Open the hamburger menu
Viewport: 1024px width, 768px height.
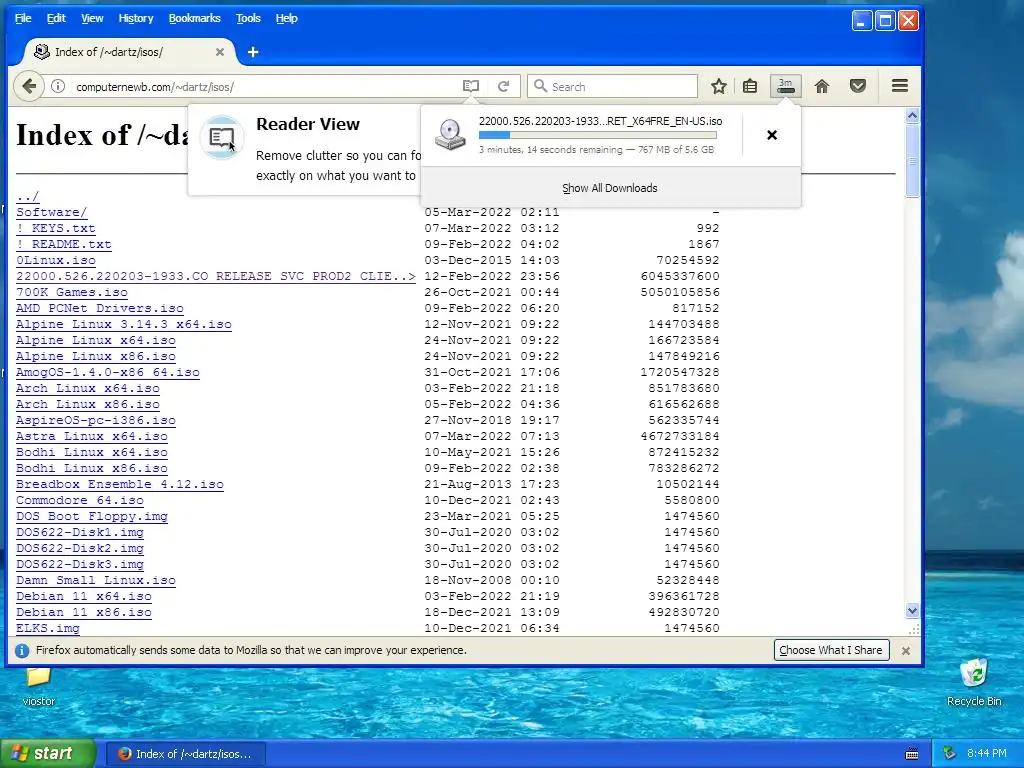(x=899, y=86)
